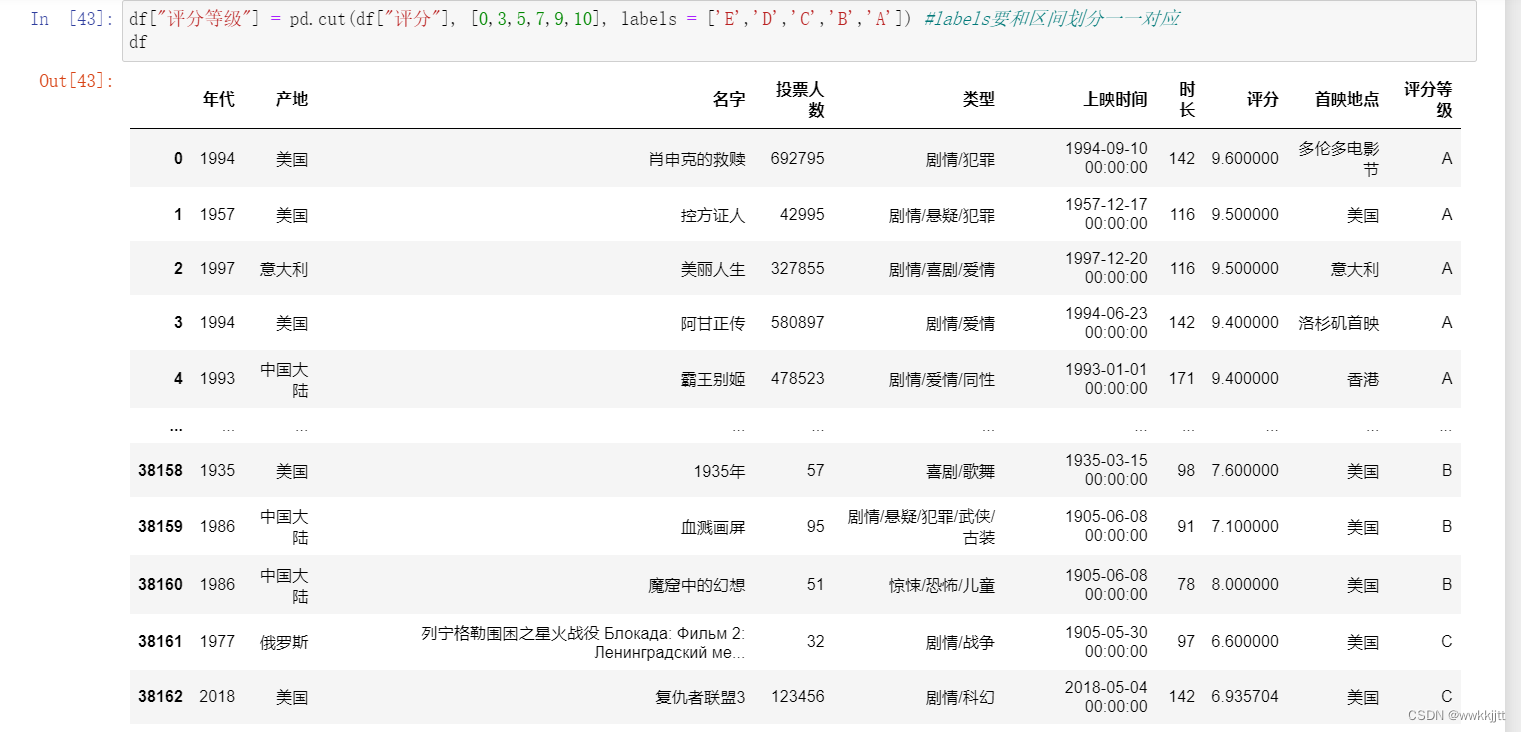
Task: Click movie name 霸王别姬
Action: tap(713, 379)
